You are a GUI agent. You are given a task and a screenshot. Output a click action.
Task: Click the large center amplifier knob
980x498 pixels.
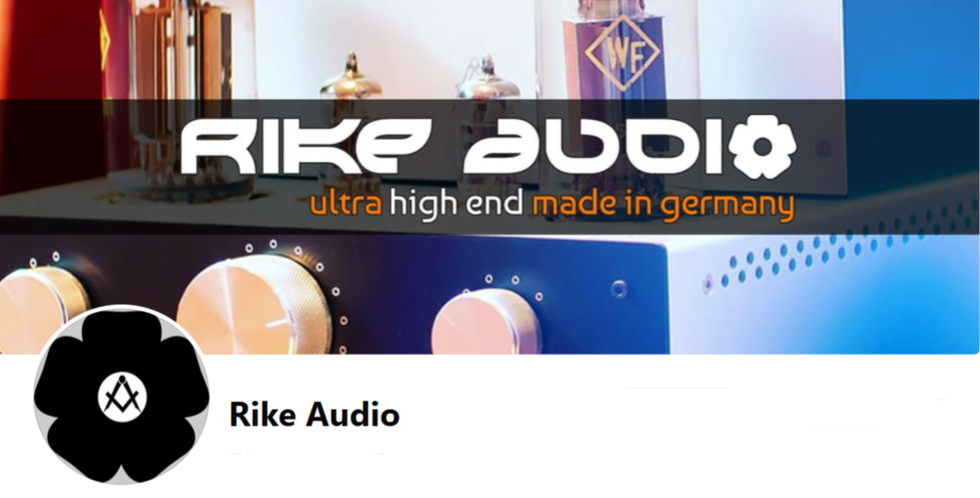point(254,304)
